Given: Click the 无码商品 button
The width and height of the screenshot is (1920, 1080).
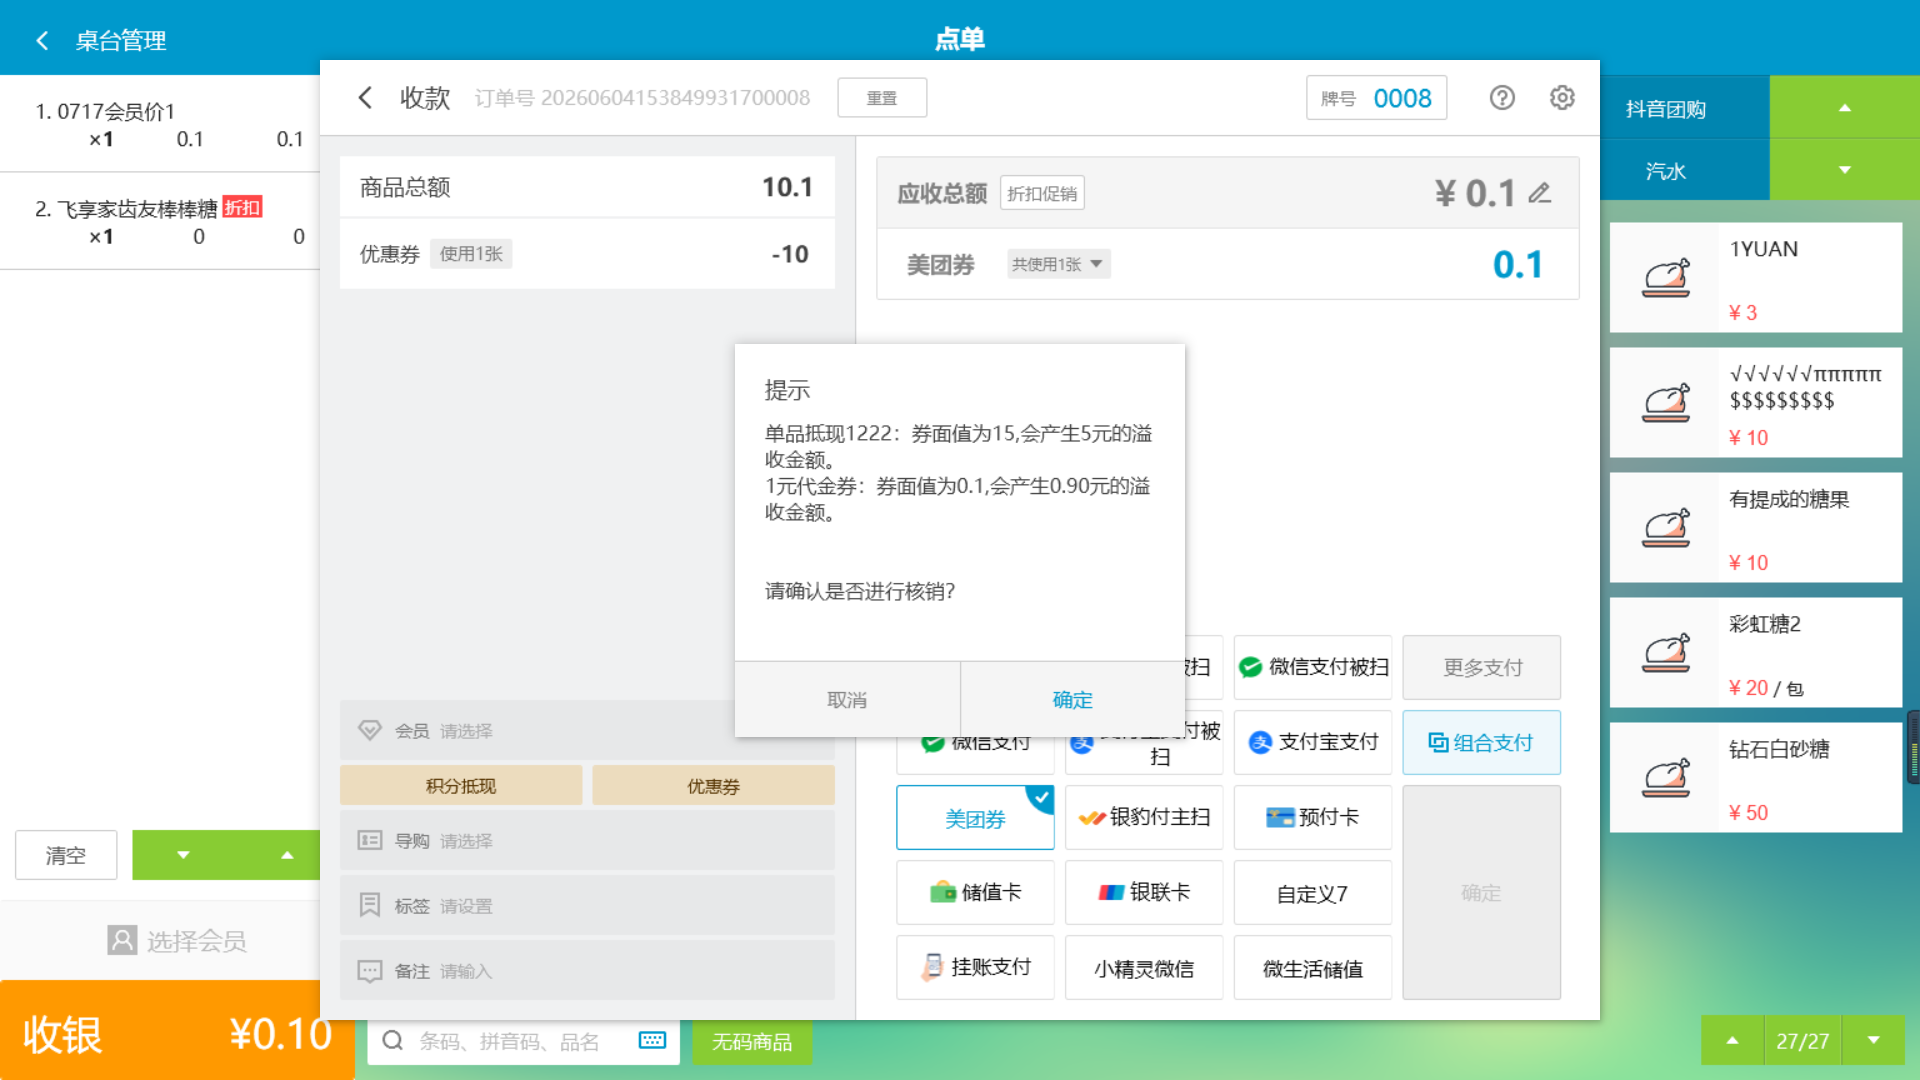Looking at the screenshot, I should [752, 1041].
